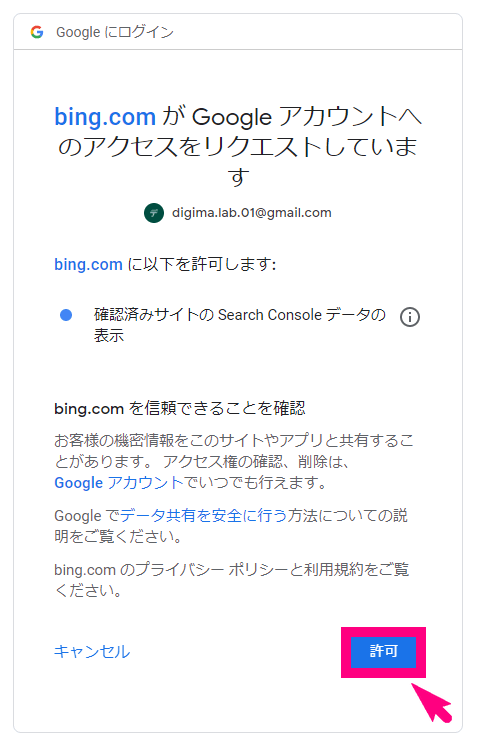This screenshot has height=746, width=477.
Task: Click the プライバシー ポリシーと利用規約 paragraph
Action: pos(232,579)
